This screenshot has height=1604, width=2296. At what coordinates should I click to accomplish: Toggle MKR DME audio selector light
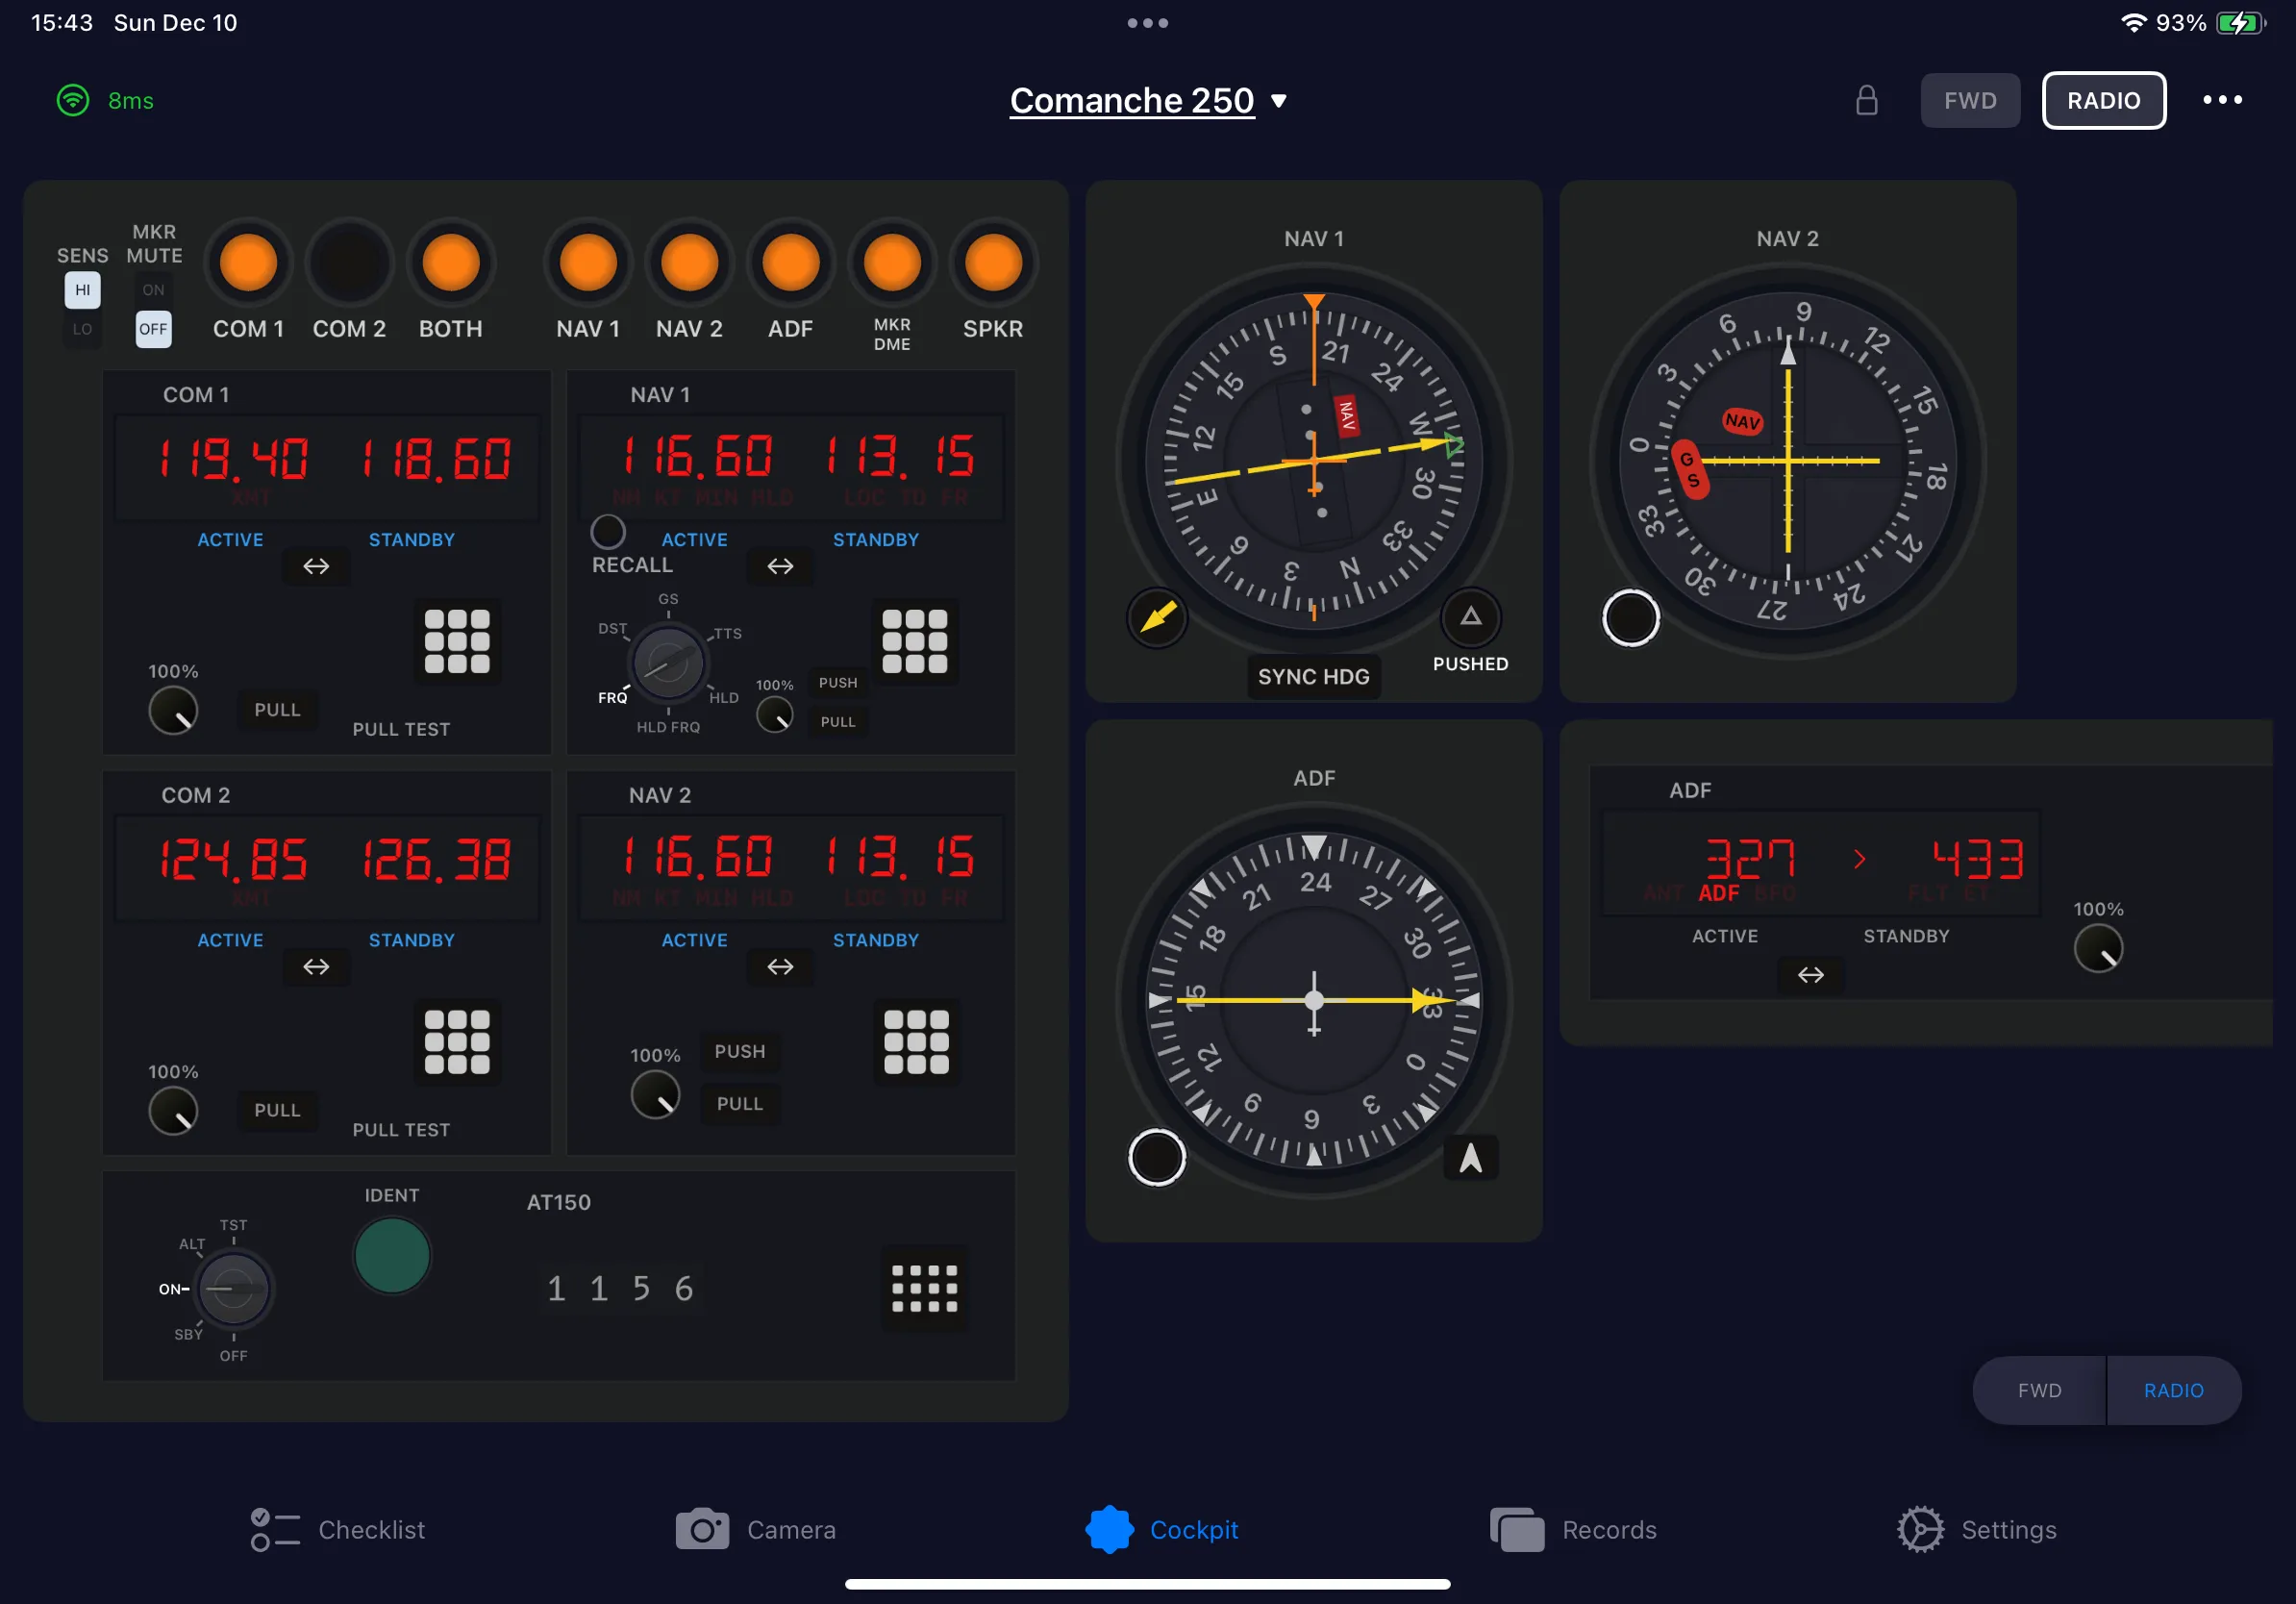click(892, 263)
